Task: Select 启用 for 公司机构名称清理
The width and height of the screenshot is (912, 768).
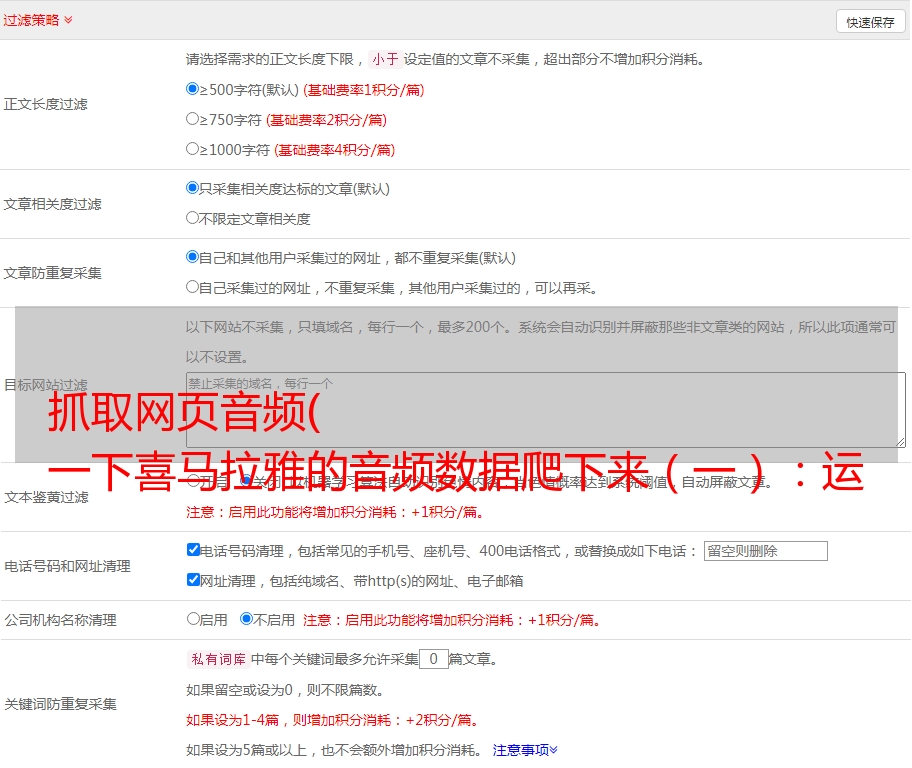Action: pyautogui.click(x=193, y=618)
